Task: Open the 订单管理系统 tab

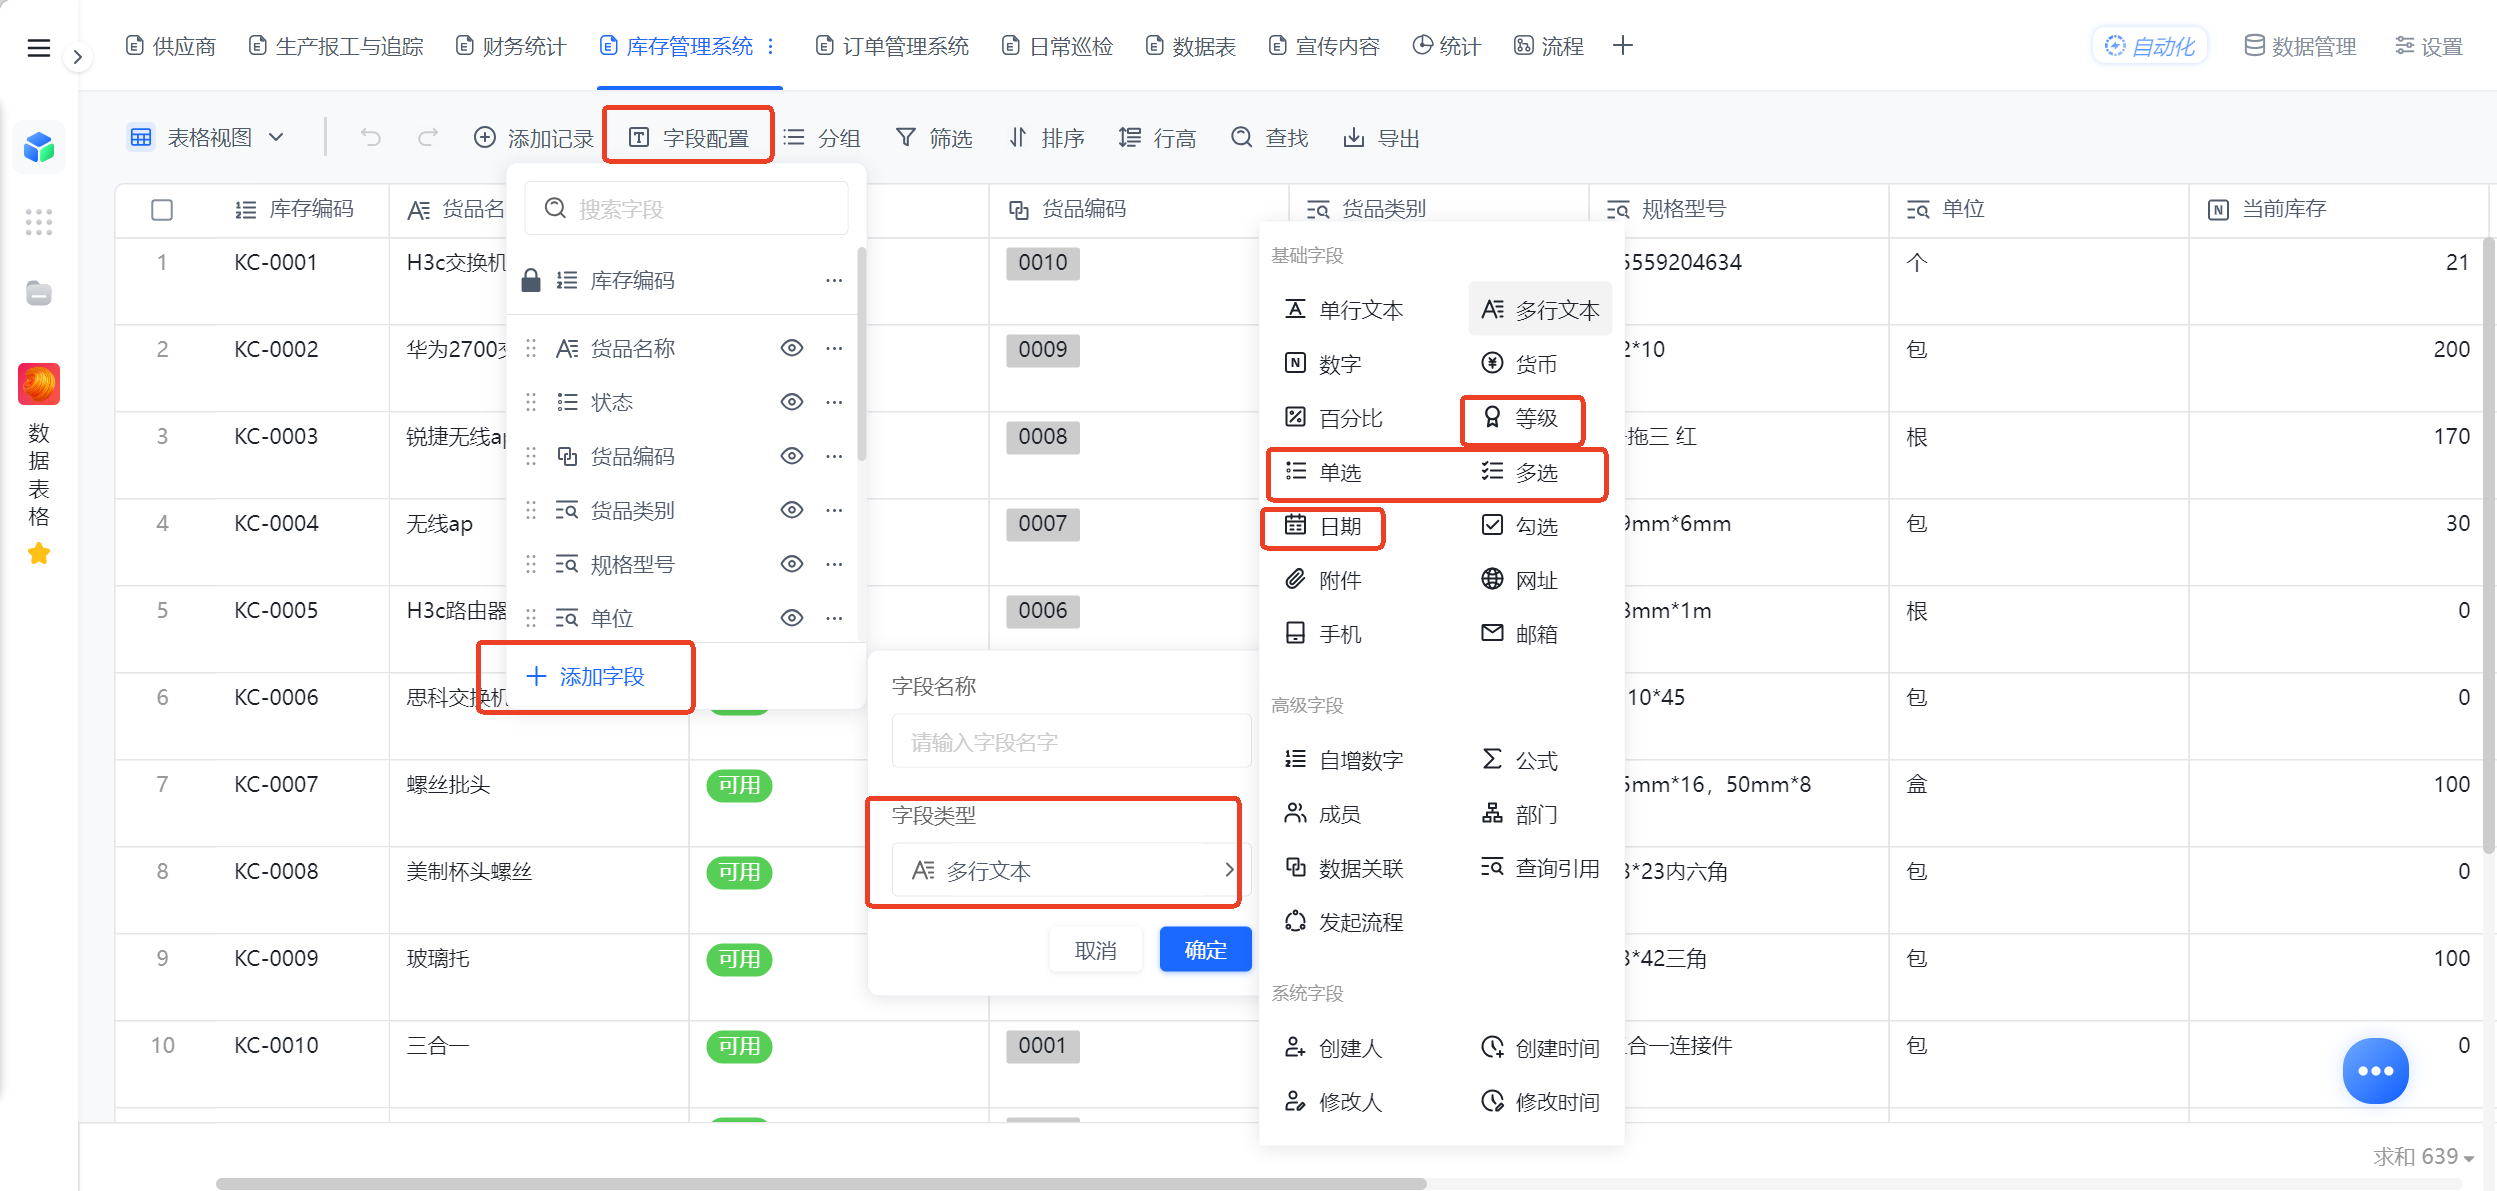Action: (892, 46)
